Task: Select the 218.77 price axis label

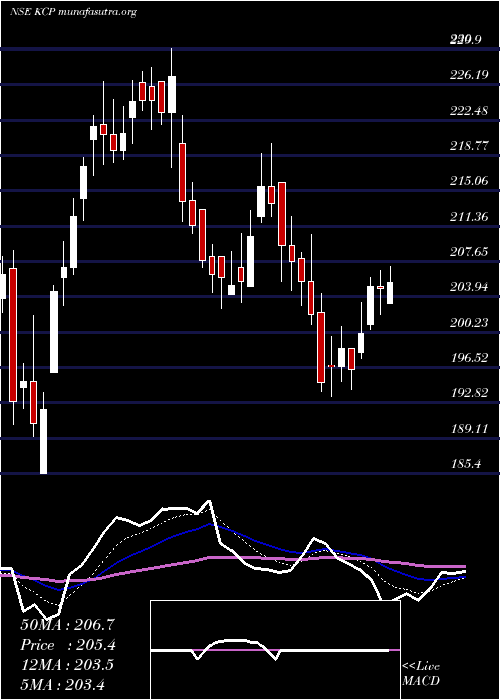Action: pyautogui.click(x=469, y=146)
